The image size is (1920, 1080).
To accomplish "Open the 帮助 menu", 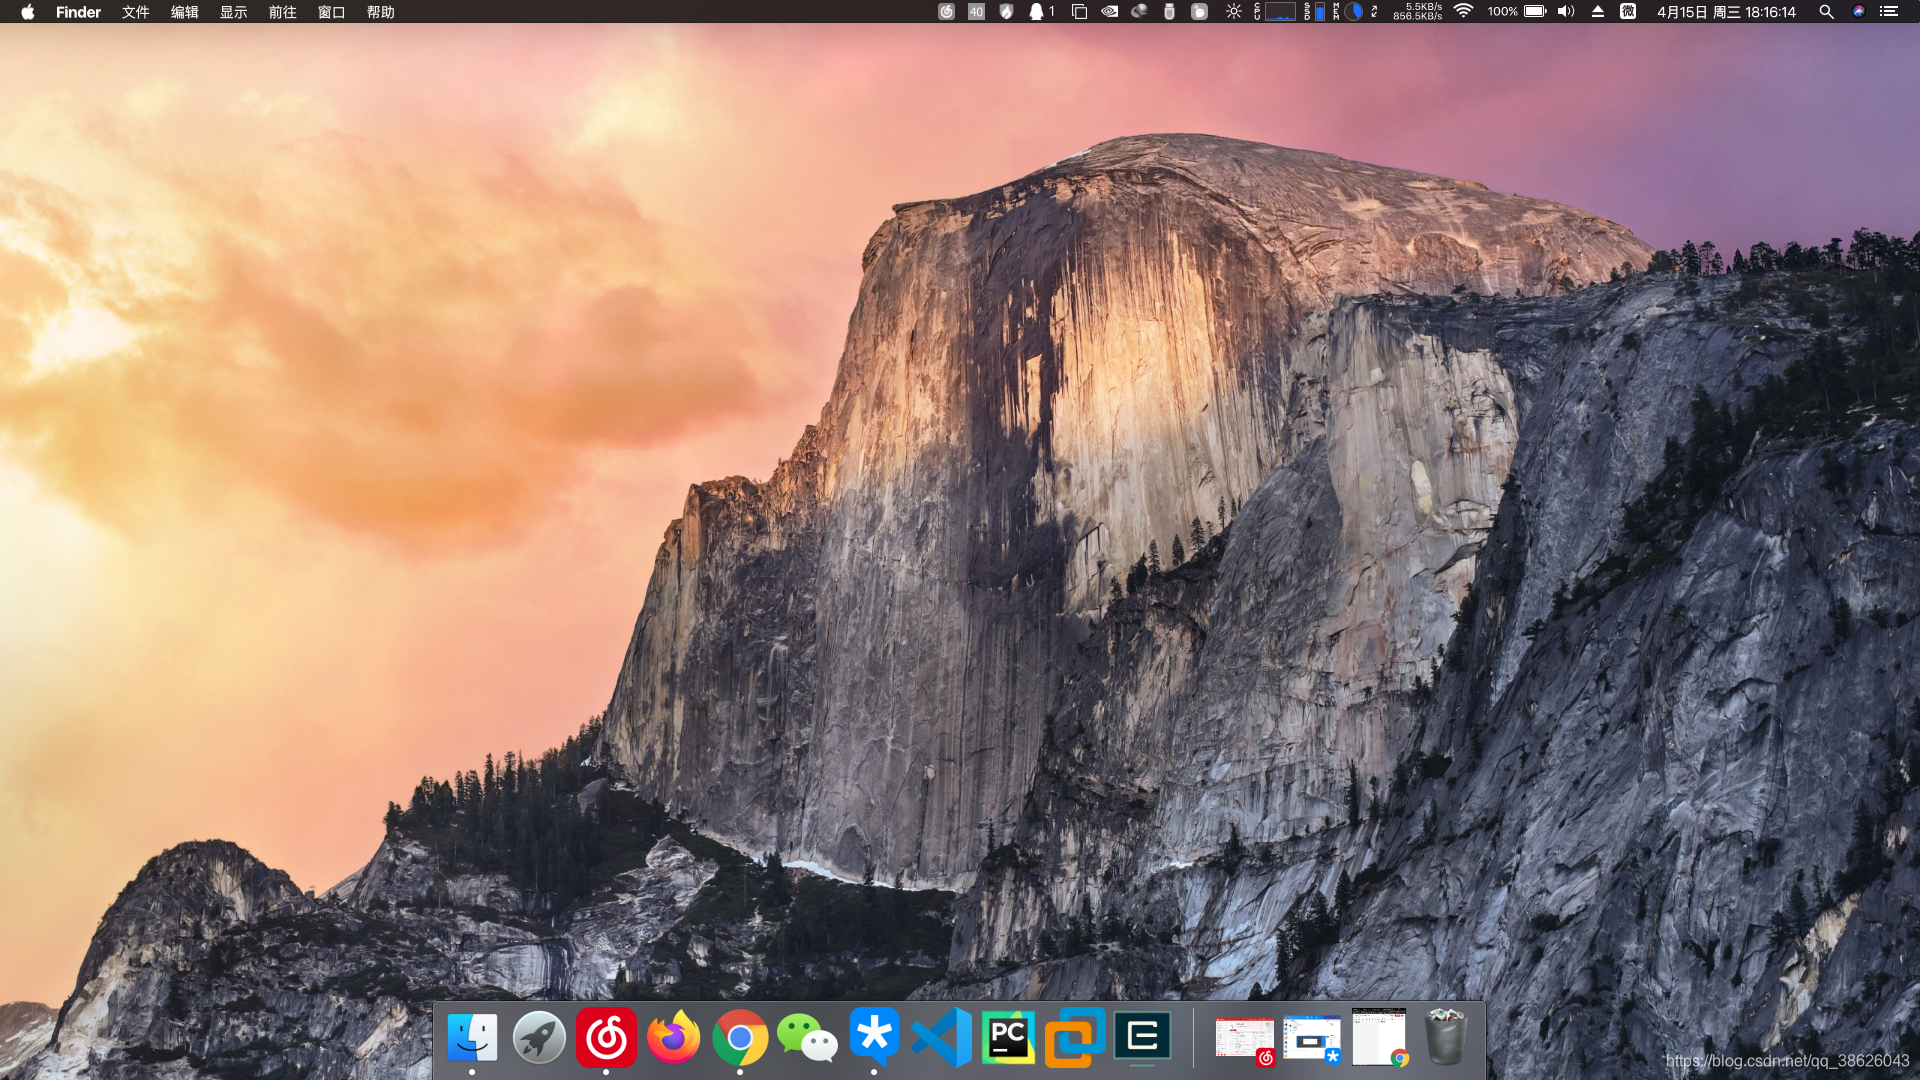I will coord(380,12).
